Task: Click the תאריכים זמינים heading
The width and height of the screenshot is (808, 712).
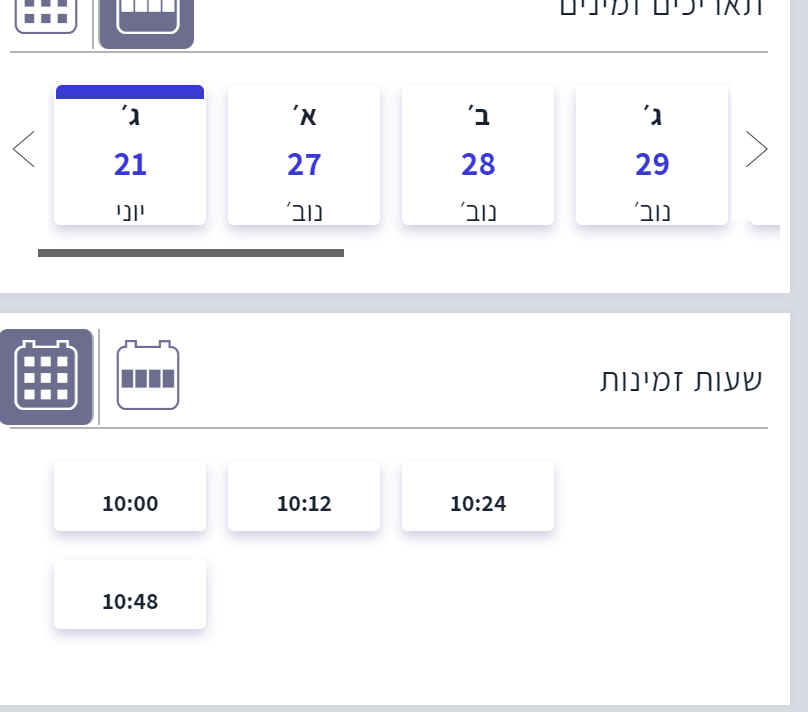Action: (662, 8)
